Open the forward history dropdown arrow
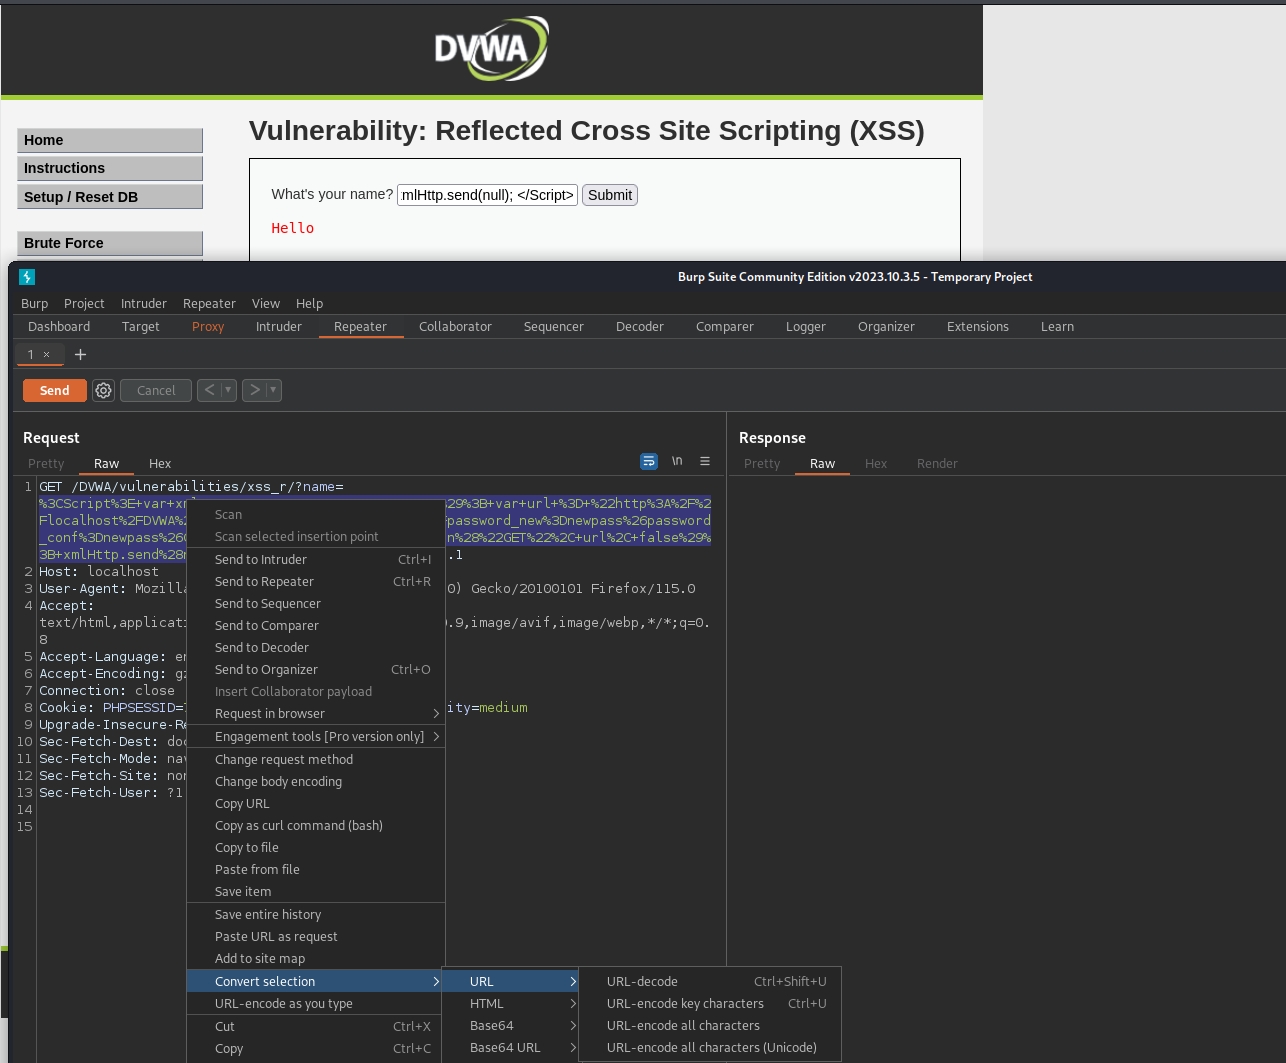This screenshot has width=1286, height=1063. 273,390
